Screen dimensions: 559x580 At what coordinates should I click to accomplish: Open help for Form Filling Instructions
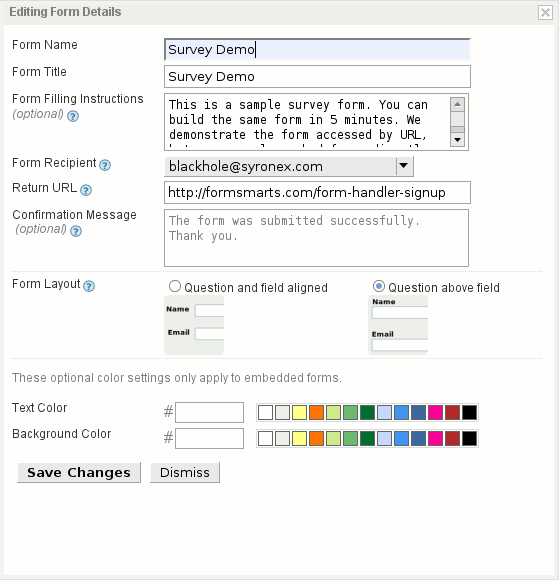click(73, 116)
